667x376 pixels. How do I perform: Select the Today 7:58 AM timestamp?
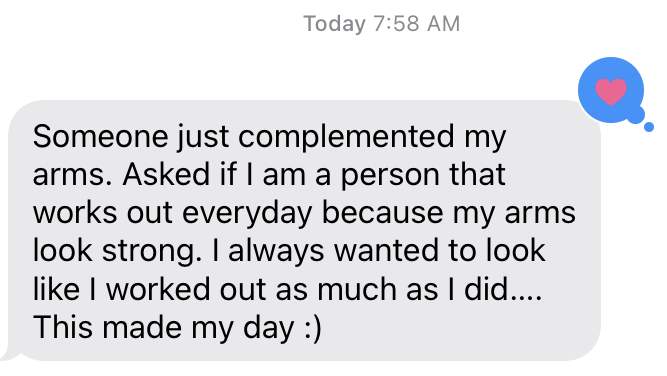[381, 24]
